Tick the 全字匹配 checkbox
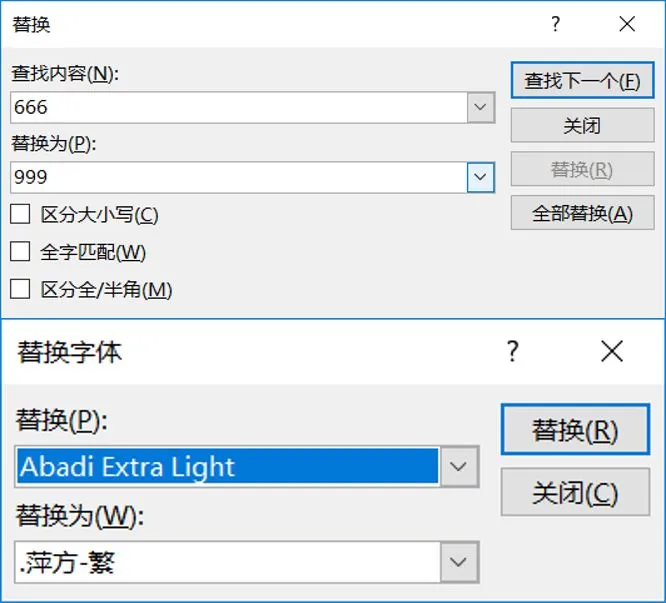This screenshot has width=666, height=603. [20, 252]
